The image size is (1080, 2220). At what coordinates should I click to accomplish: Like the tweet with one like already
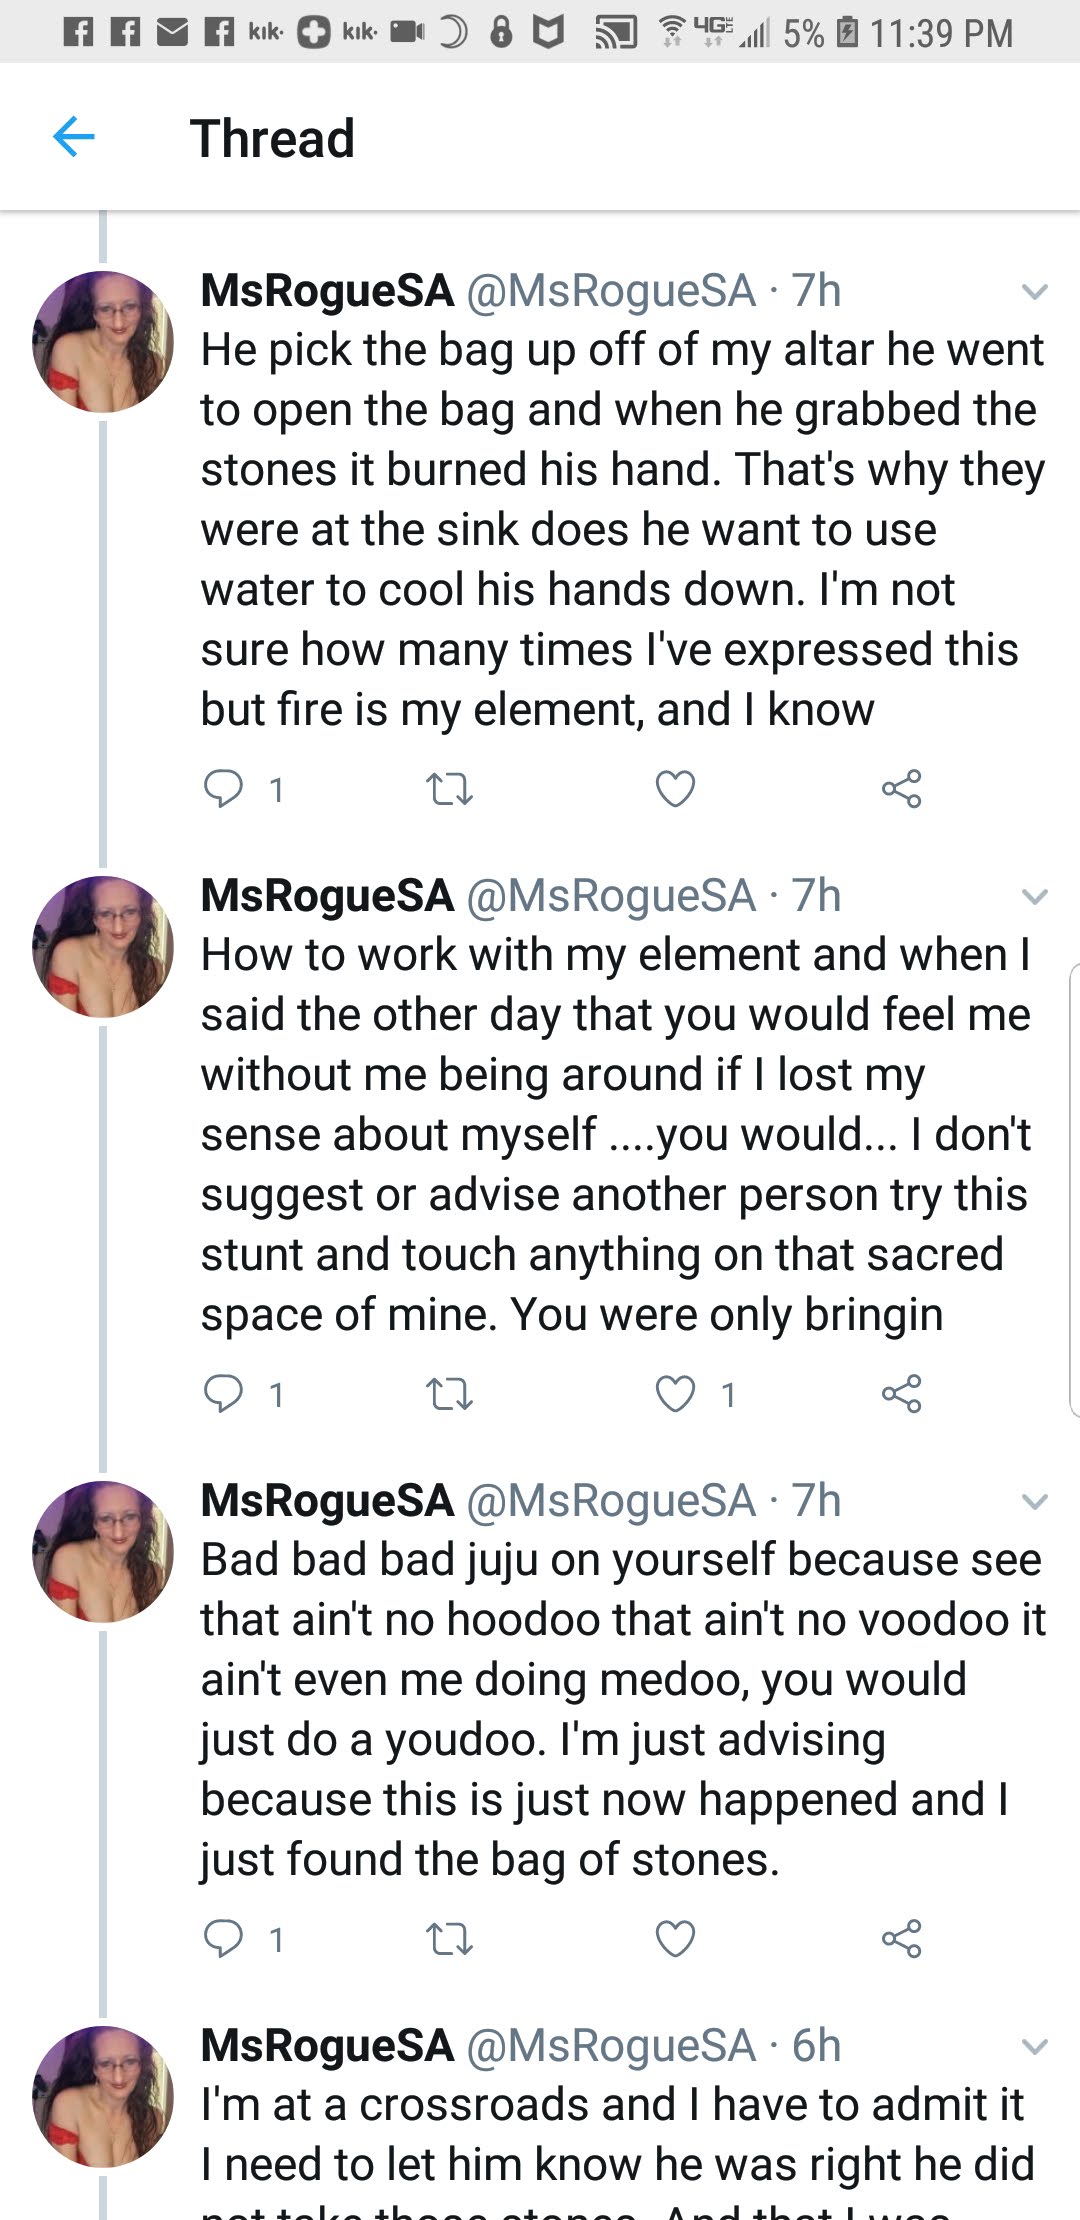click(675, 1393)
